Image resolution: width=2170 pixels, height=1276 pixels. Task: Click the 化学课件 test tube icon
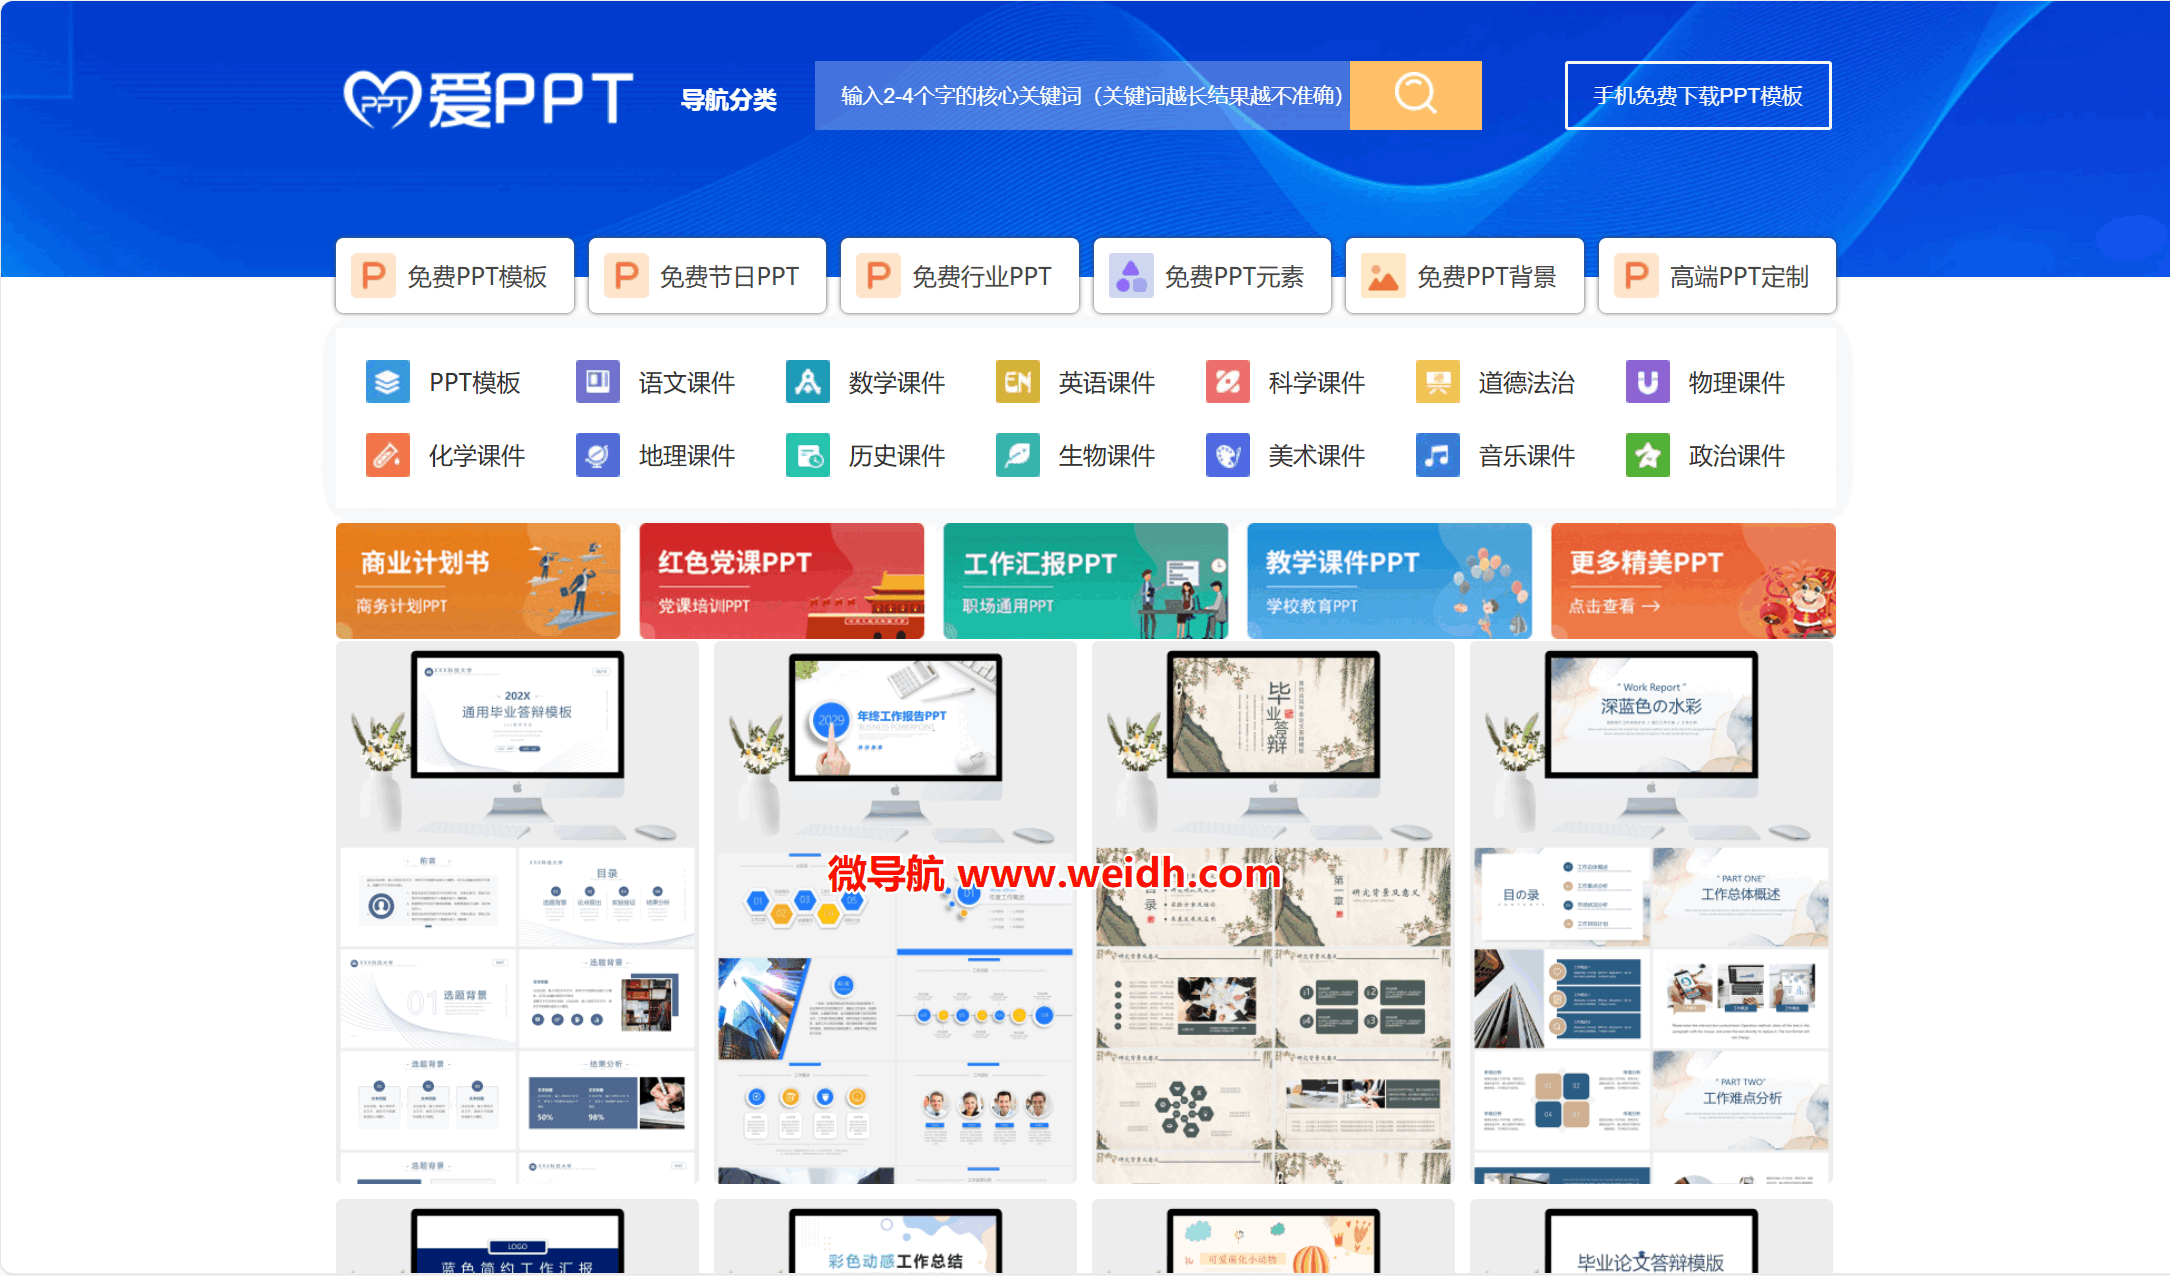tap(388, 455)
